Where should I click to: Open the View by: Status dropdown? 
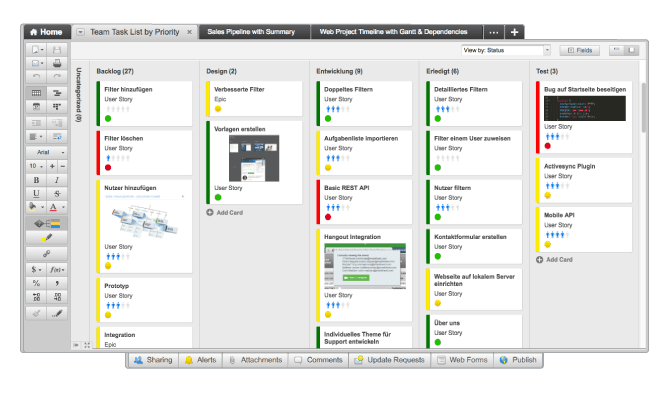point(506,49)
